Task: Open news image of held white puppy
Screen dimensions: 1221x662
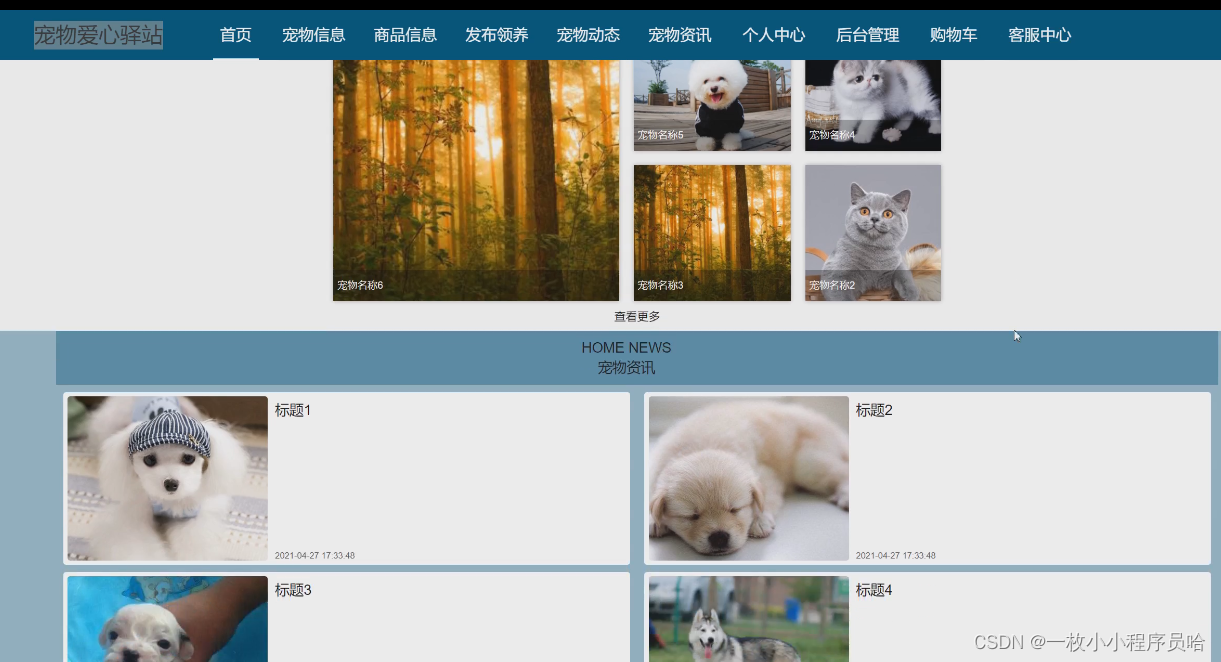Action: coord(168,619)
